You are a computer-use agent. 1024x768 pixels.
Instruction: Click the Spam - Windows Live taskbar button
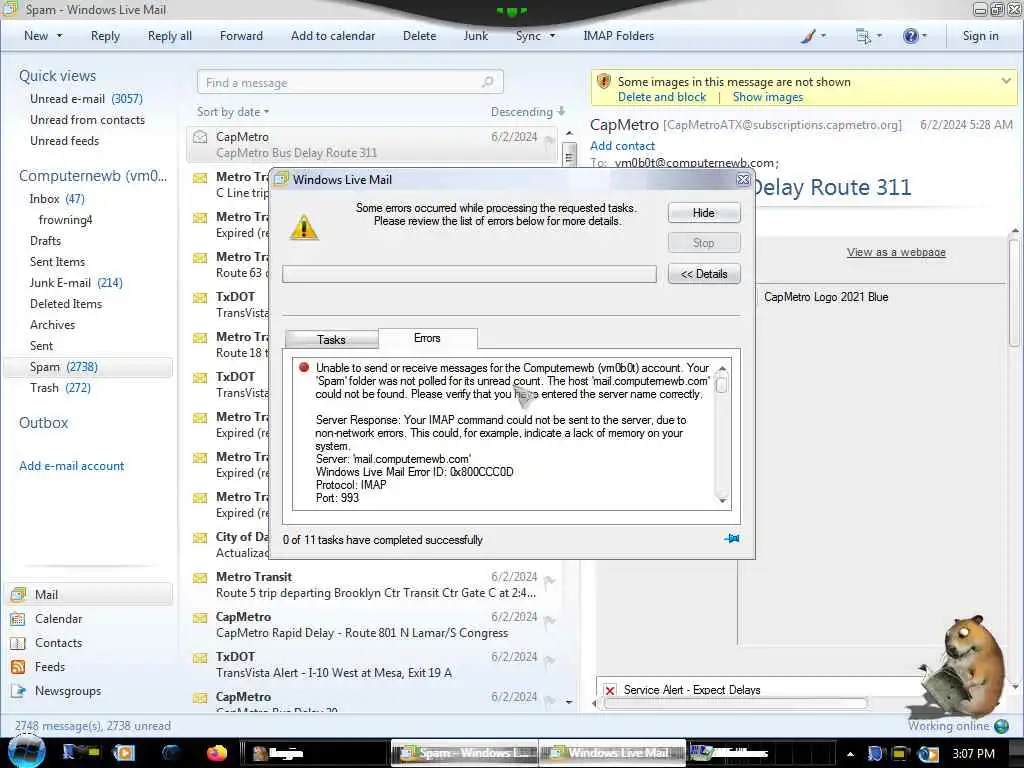click(464, 753)
